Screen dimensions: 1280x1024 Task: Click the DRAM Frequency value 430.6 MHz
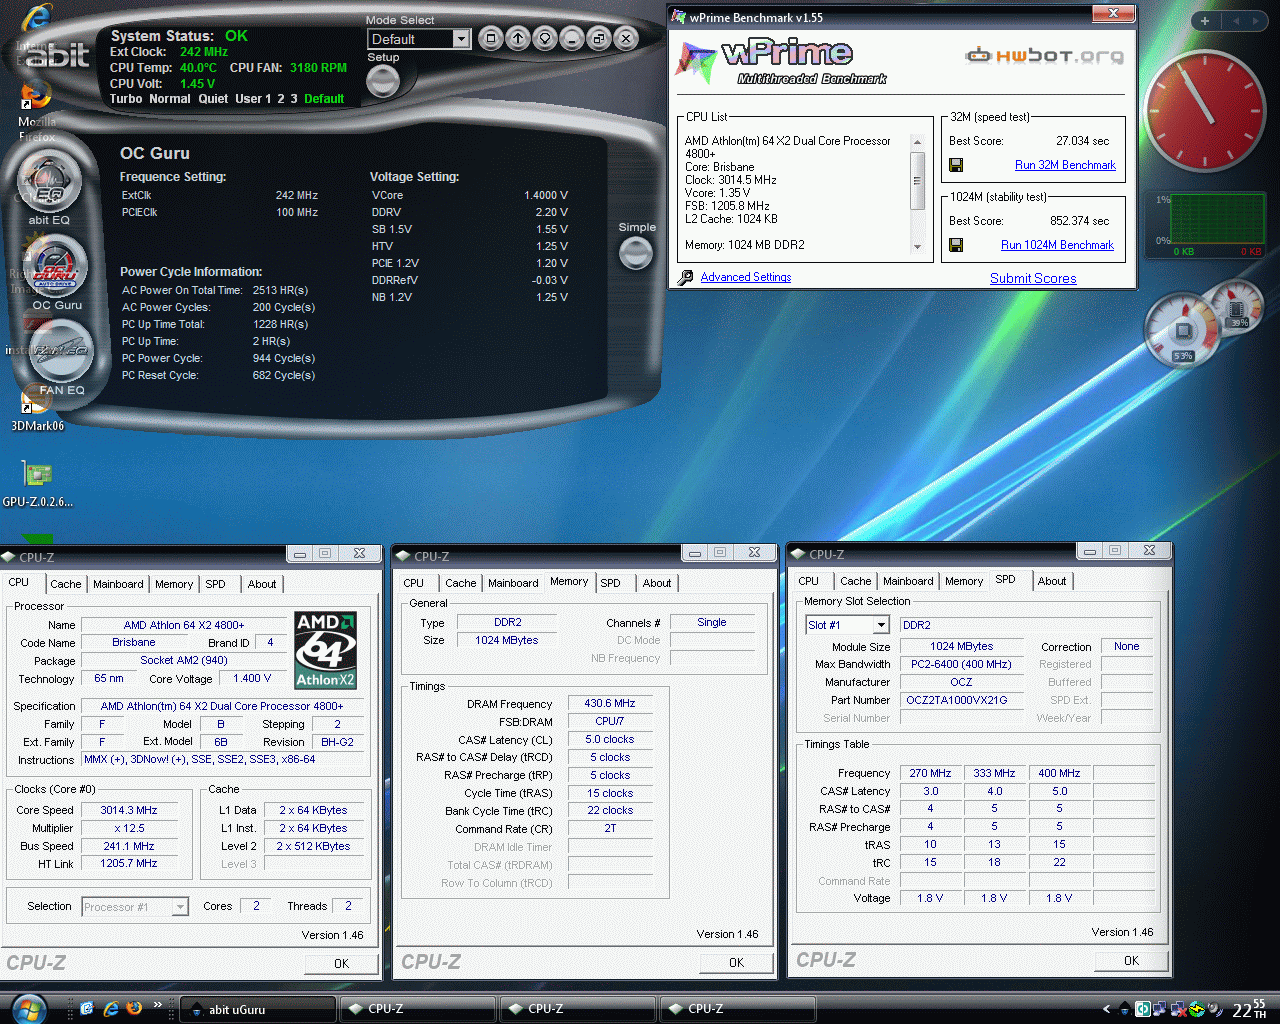pyautogui.click(x=610, y=703)
